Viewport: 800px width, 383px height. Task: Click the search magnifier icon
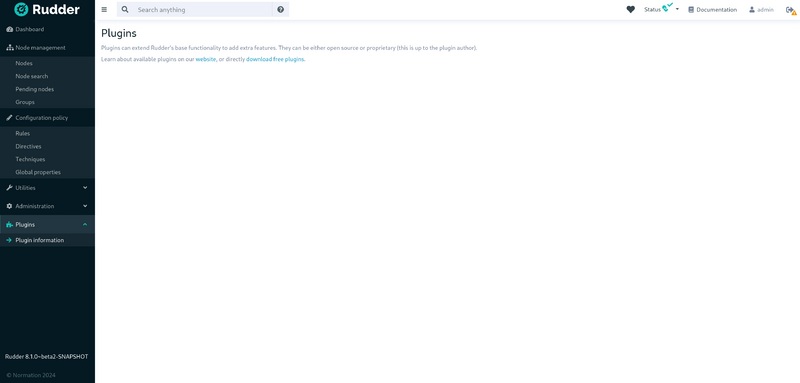pyautogui.click(x=125, y=10)
